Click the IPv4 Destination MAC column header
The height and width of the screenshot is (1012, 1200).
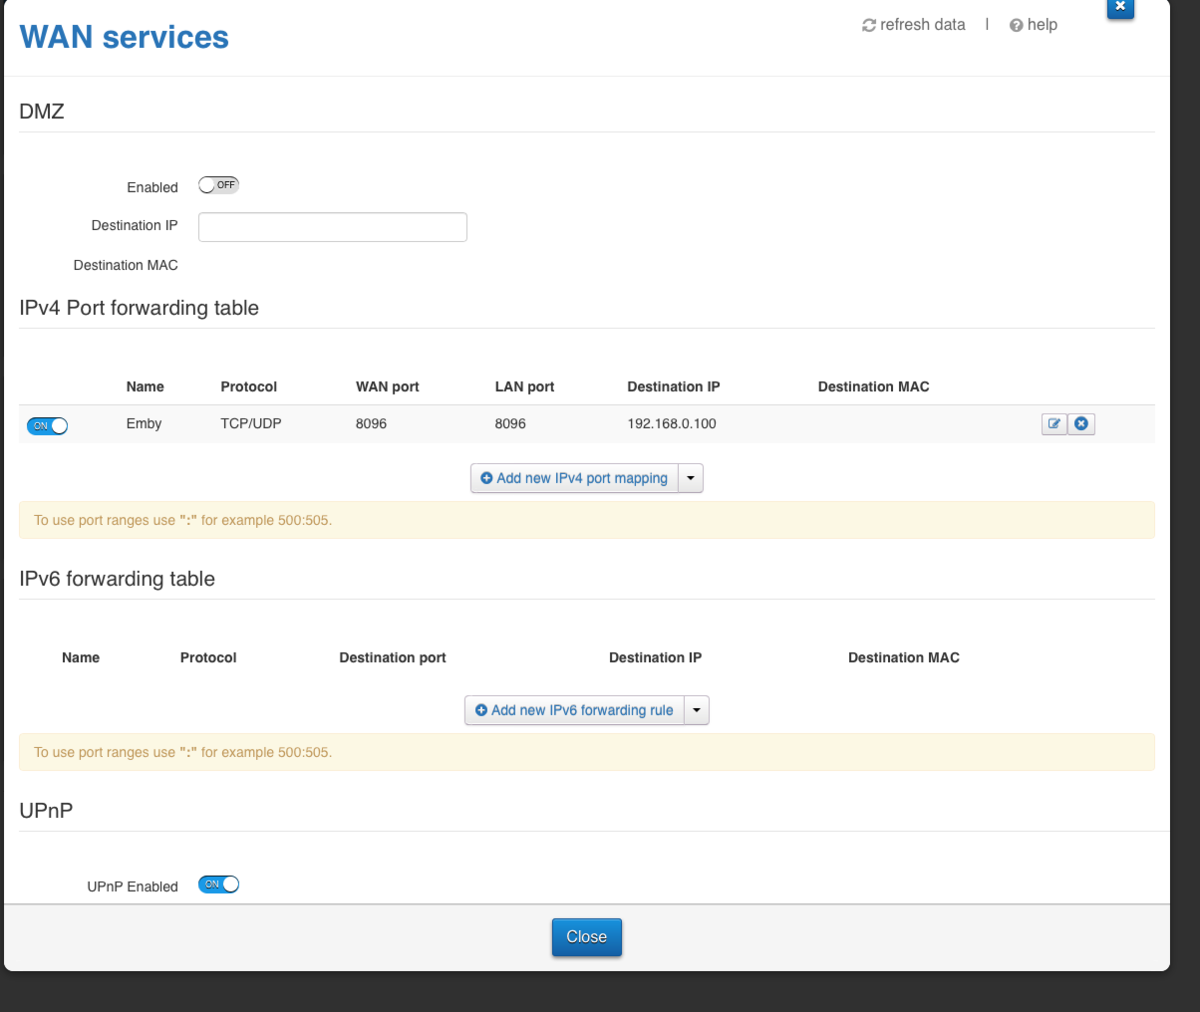pos(874,387)
